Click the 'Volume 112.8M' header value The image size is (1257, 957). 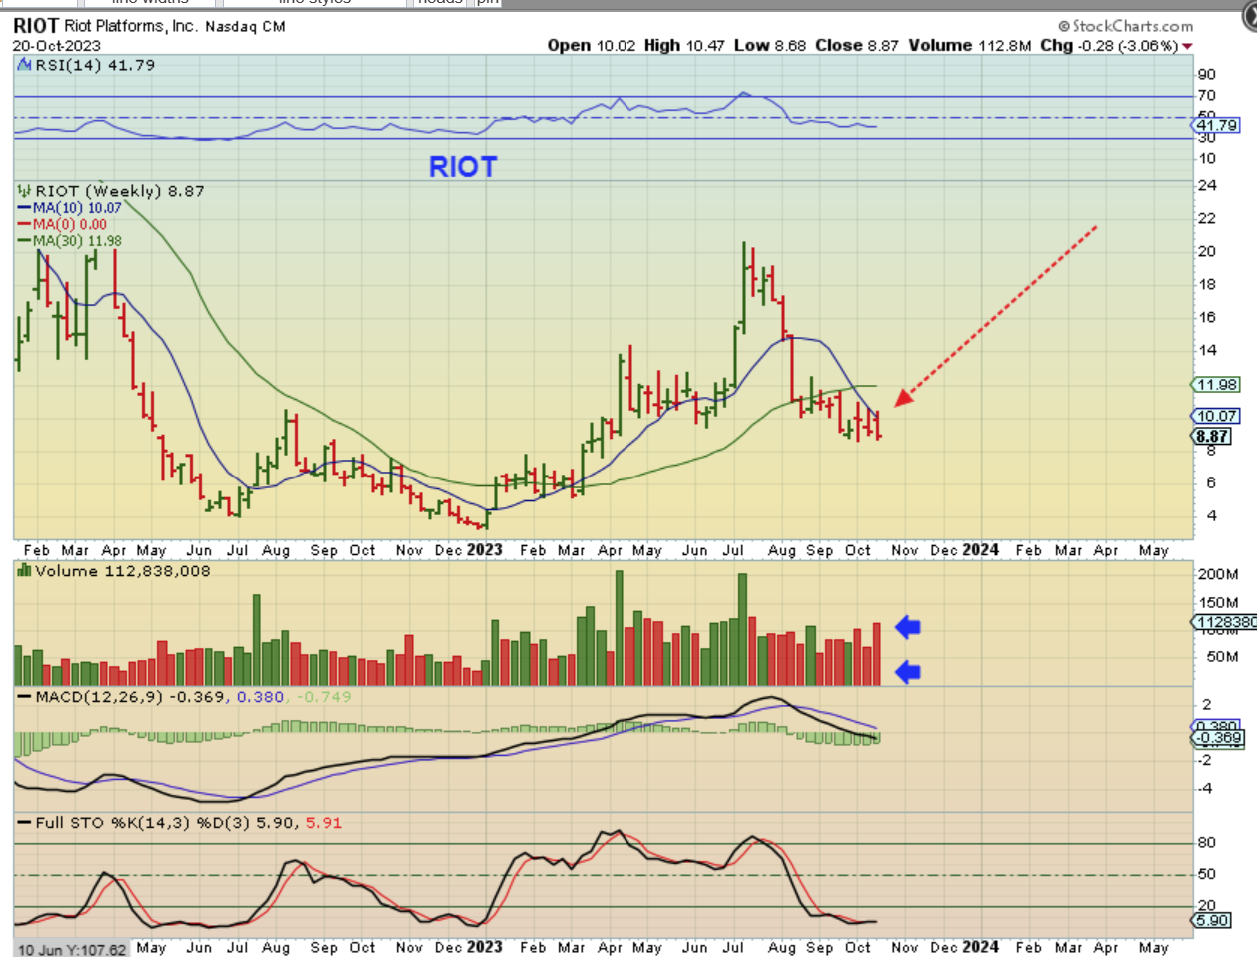[x=970, y=45]
